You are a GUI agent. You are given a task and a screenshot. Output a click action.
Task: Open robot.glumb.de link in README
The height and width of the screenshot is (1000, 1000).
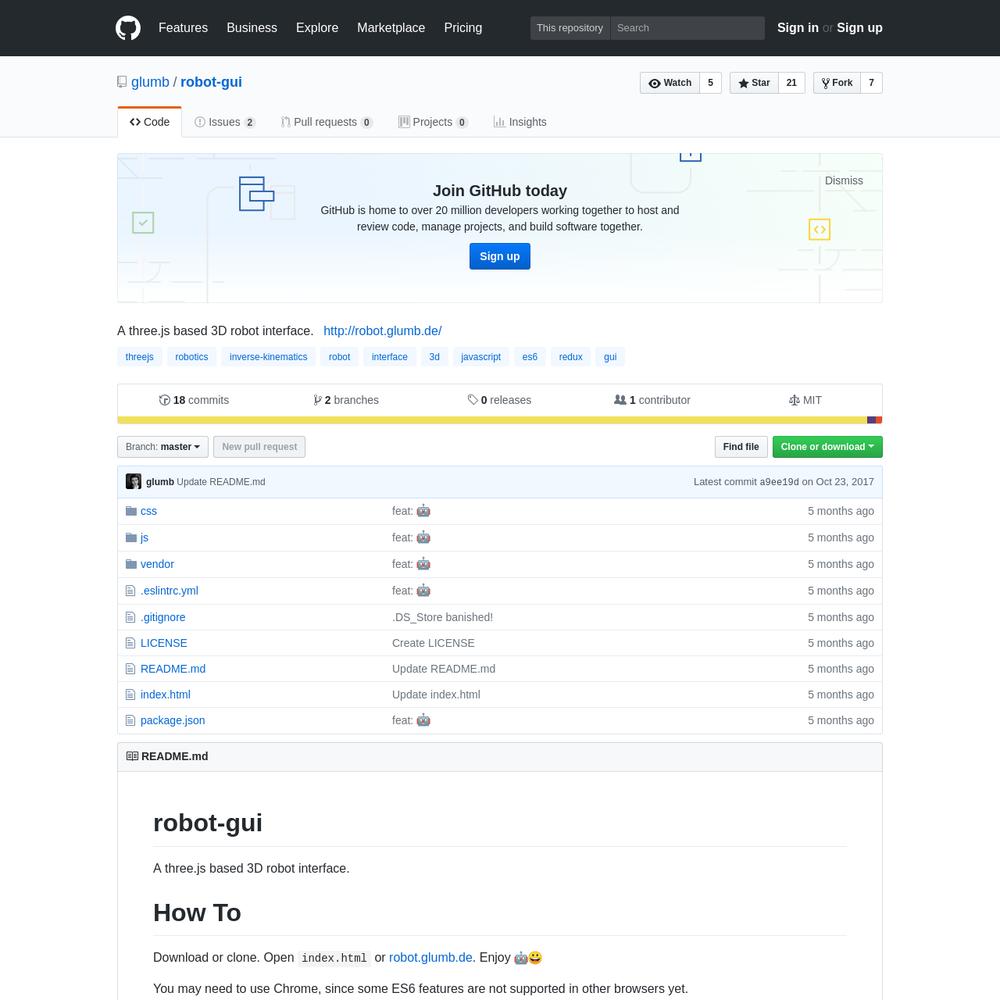pos(430,957)
